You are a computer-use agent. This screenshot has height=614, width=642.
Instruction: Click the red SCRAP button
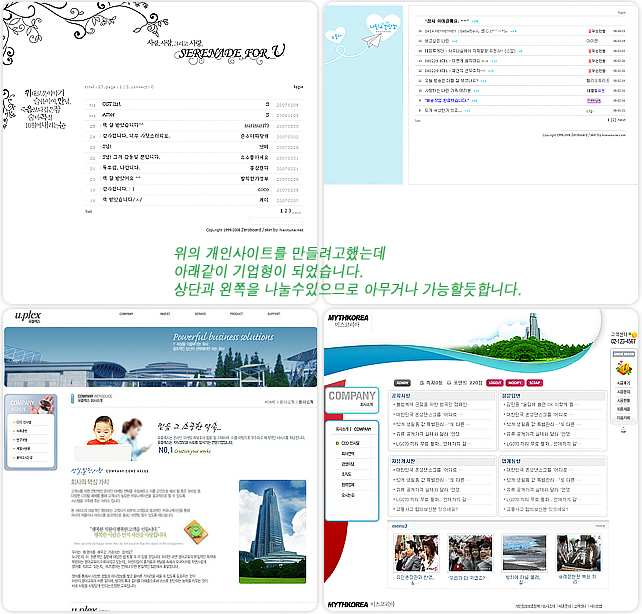point(535,382)
